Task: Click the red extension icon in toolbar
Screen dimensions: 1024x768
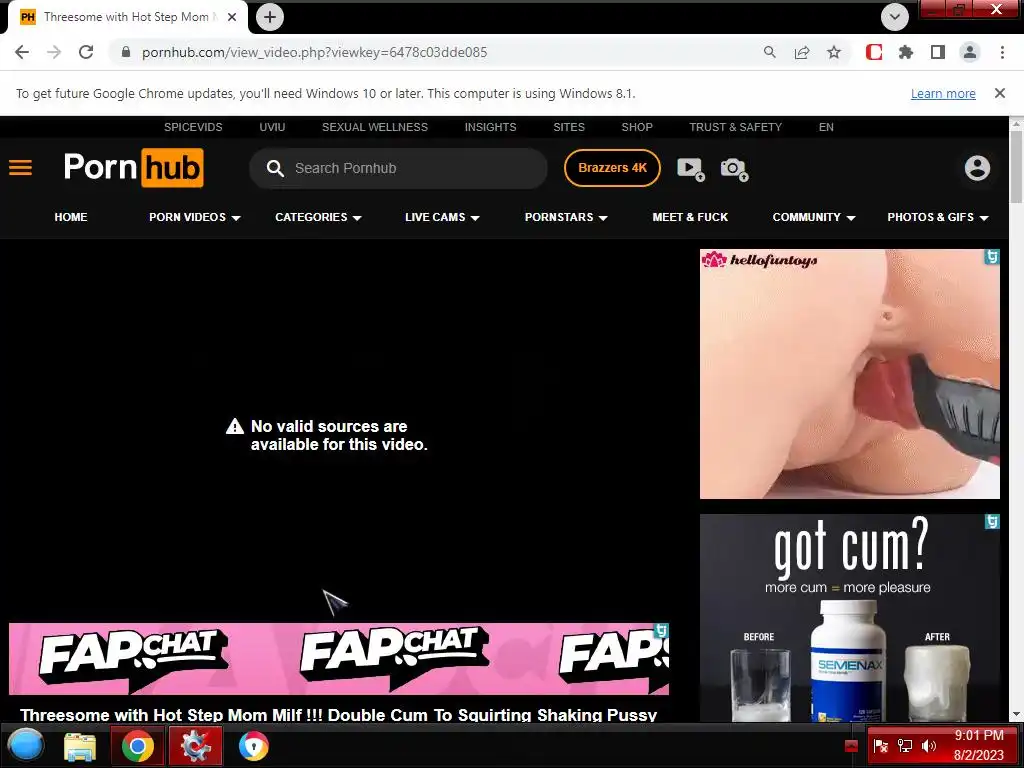Action: tap(874, 52)
